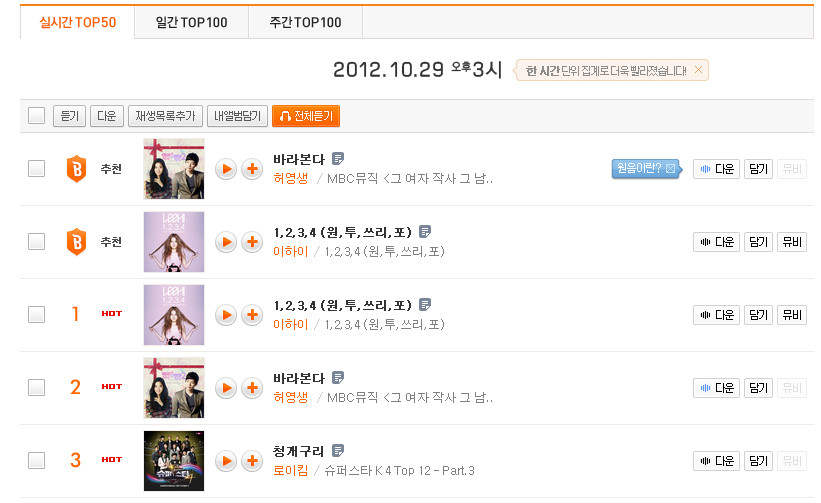Click 재생목록추가 button
821x503 pixels.
click(x=165, y=116)
